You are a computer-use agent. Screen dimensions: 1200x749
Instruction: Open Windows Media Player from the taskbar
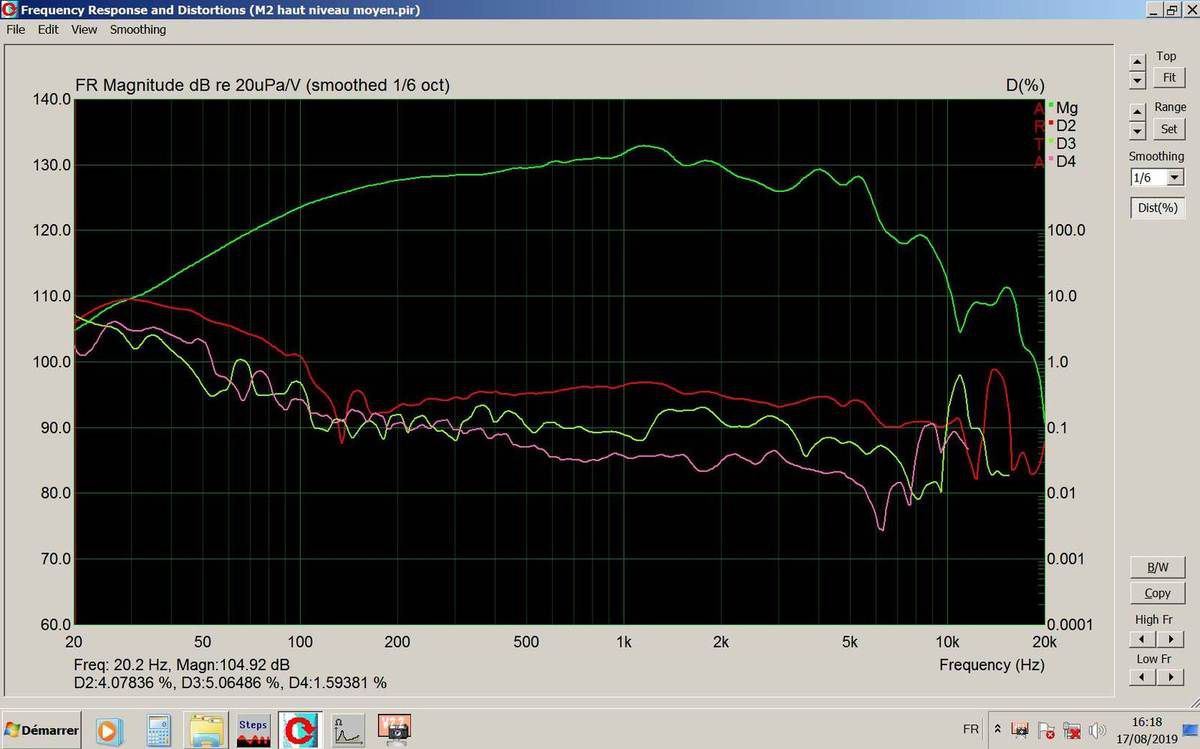click(108, 730)
